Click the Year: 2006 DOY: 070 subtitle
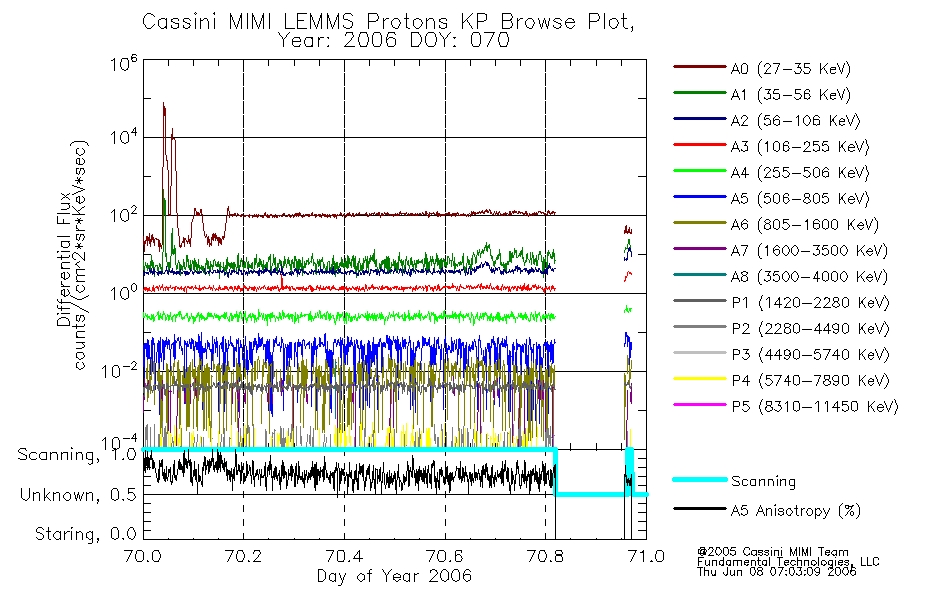This screenshot has width=950, height=600. pos(394,41)
